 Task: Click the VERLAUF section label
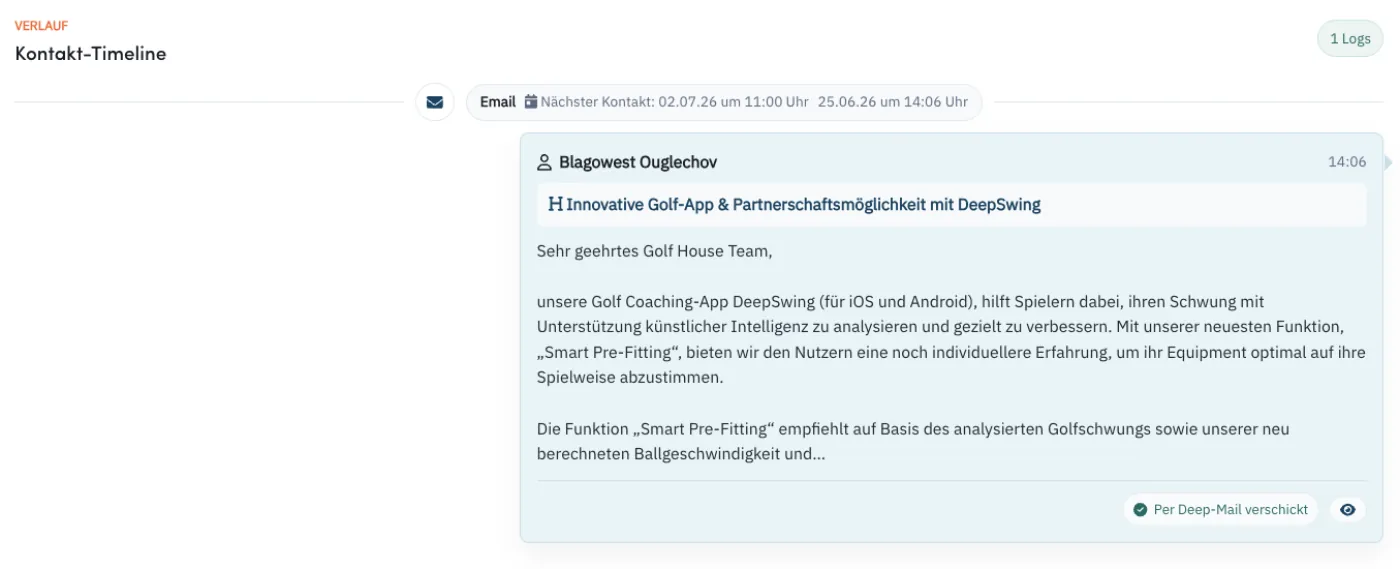41,26
